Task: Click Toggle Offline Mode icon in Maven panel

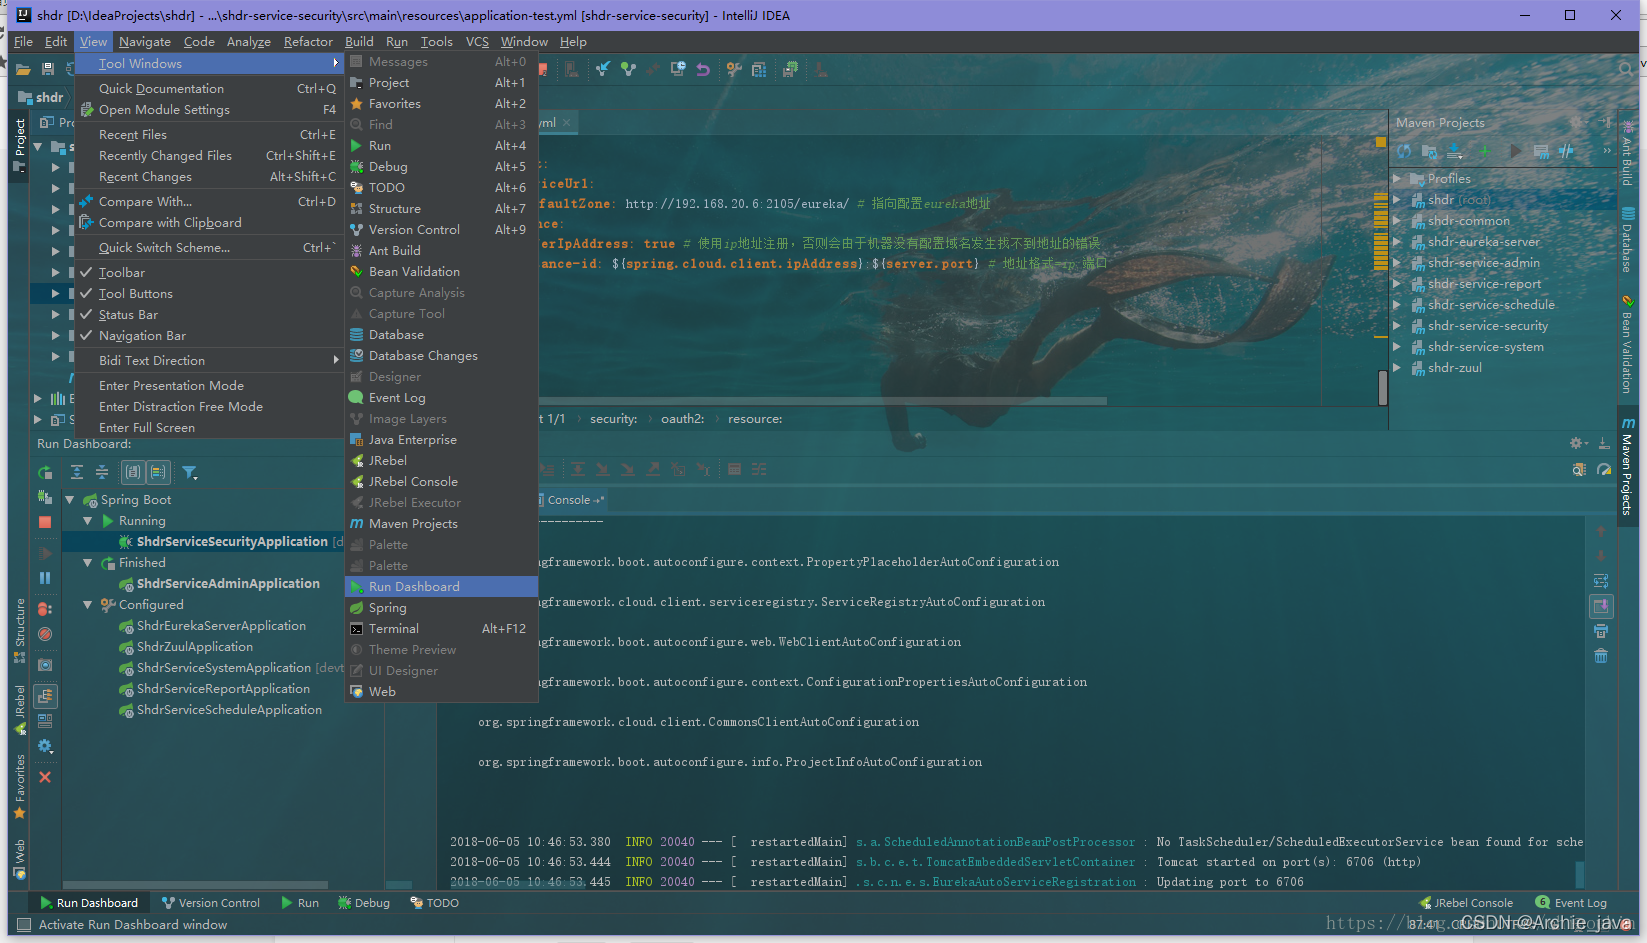Action: coord(1566,151)
